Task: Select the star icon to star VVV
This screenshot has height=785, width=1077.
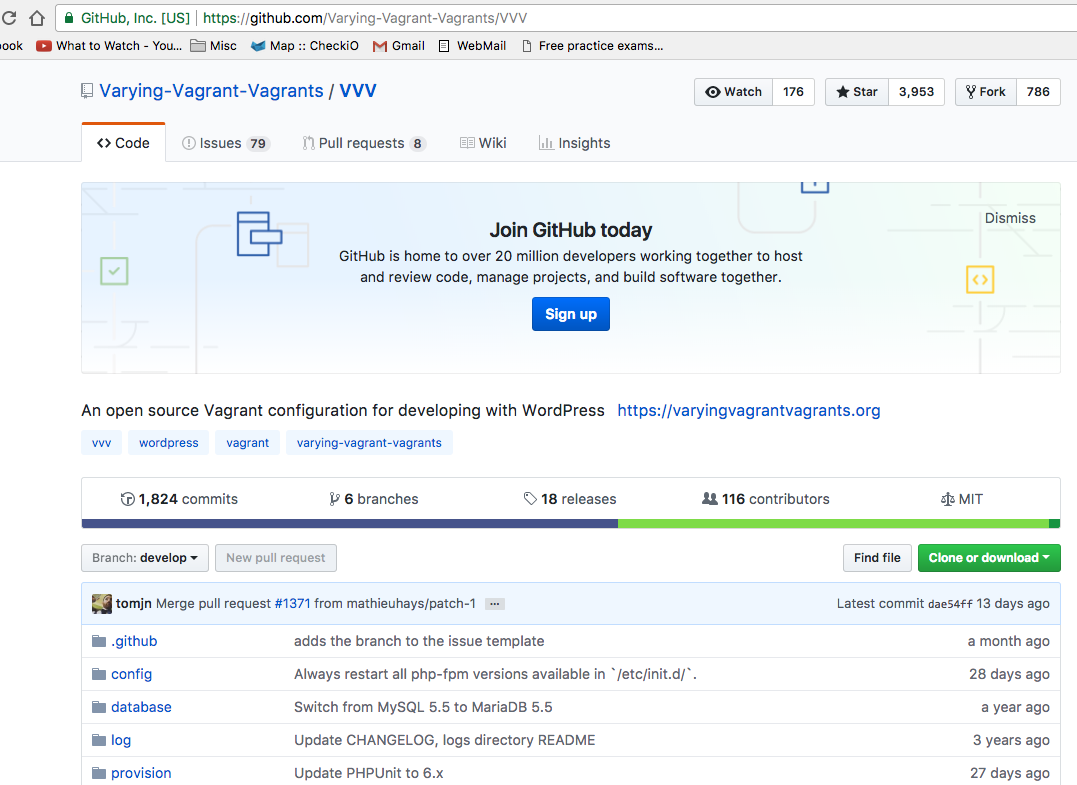Action: point(841,91)
